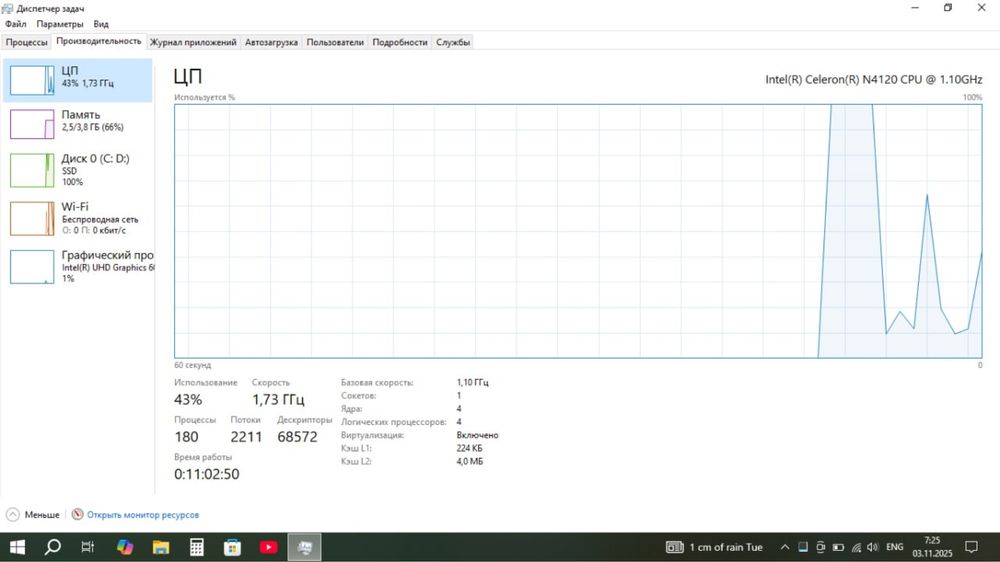The width and height of the screenshot is (1000, 562).
Task: Select the Производительность tab
Action: click(99, 41)
